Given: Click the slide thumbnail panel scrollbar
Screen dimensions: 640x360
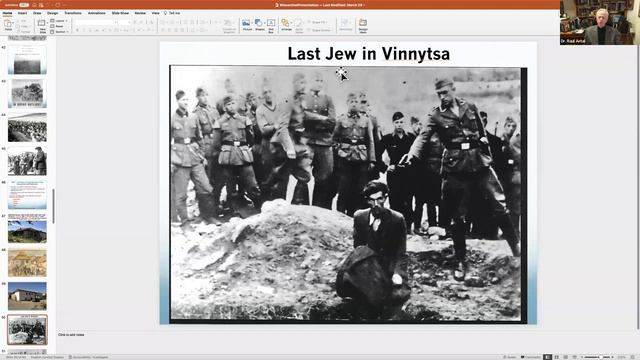Looking at the screenshot, I should (53, 206).
